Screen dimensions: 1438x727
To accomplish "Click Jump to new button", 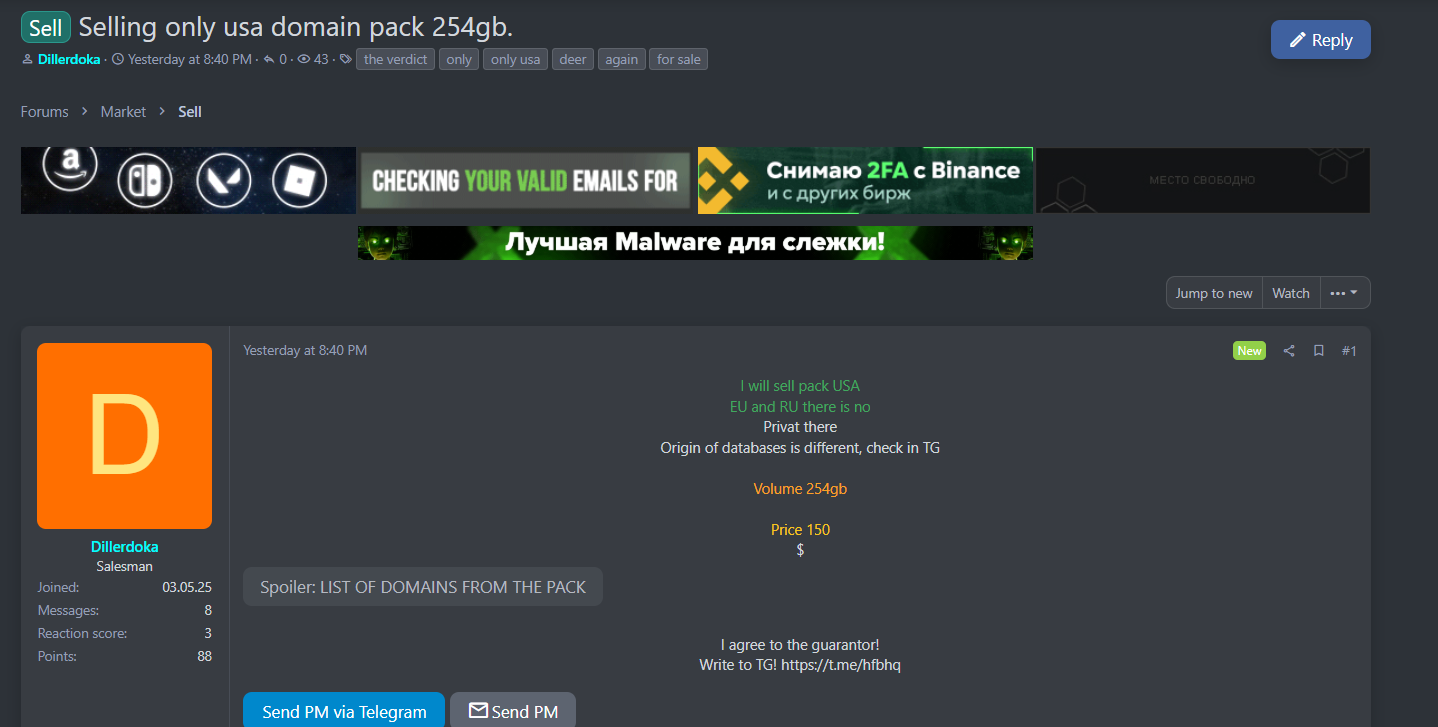I will coord(1214,293).
